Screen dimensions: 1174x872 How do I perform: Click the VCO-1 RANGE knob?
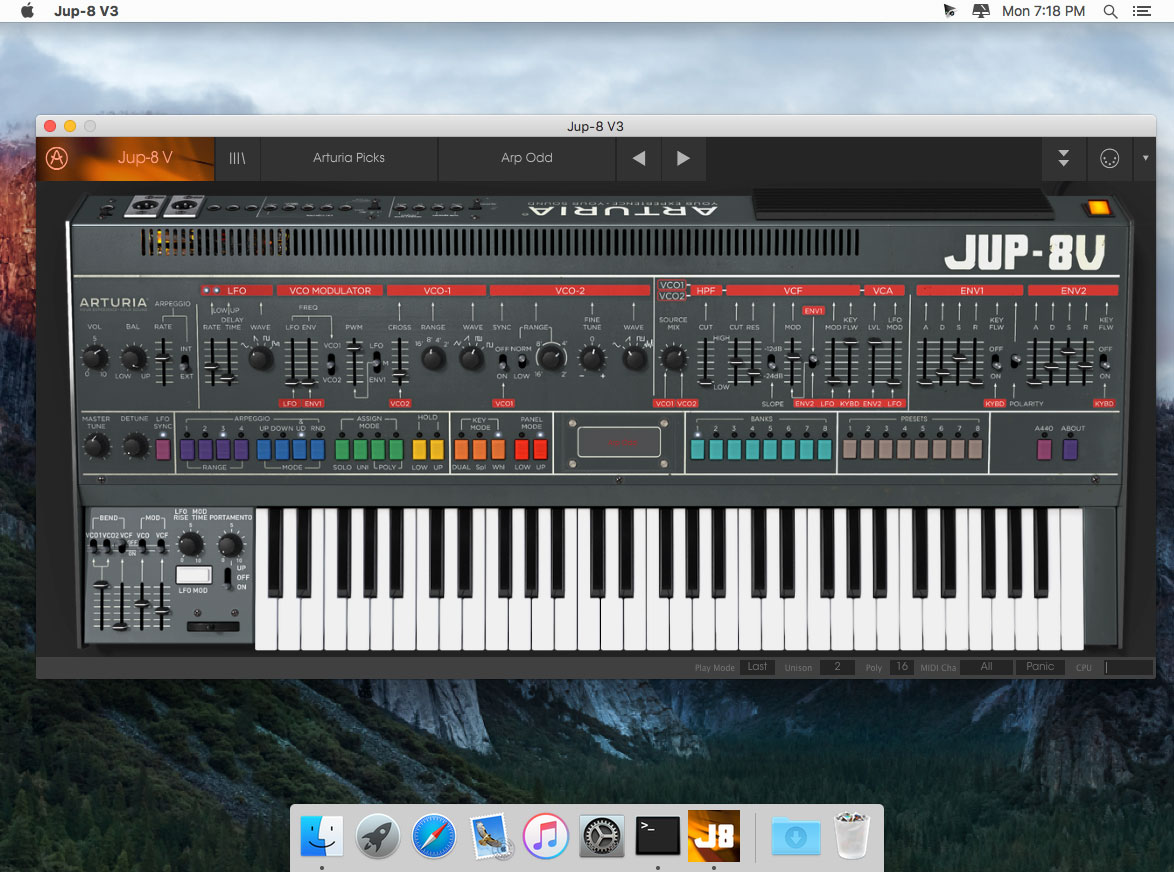[x=433, y=359]
